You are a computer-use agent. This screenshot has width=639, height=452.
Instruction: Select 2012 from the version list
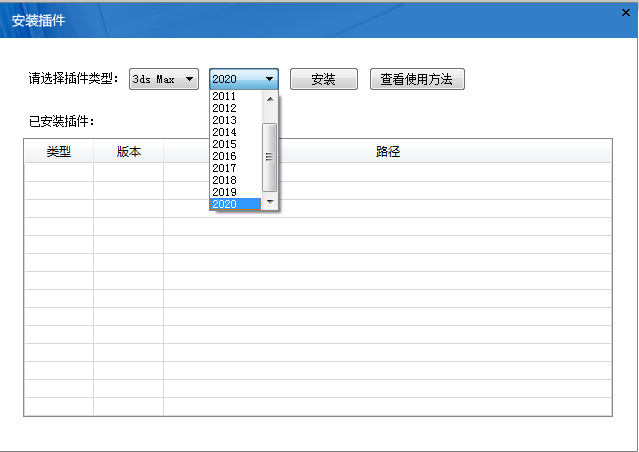[x=225, y=108]
